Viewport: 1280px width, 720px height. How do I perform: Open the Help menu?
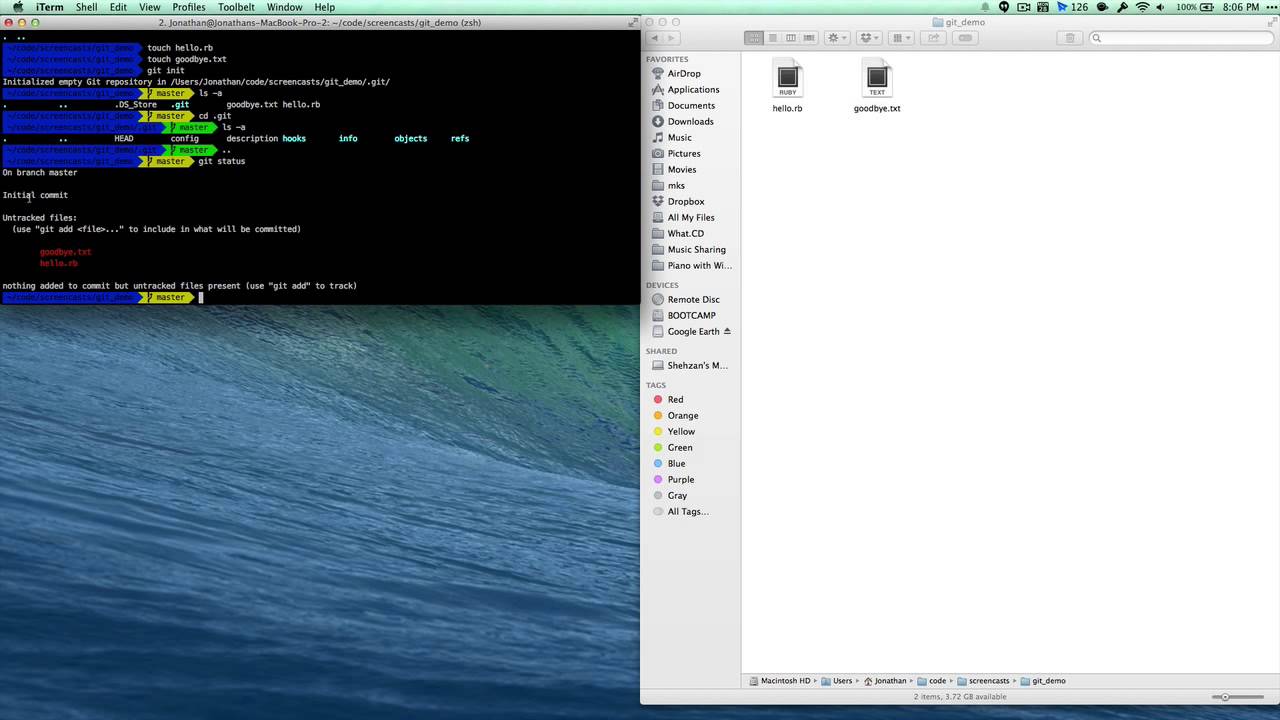[x=325, y=7]
